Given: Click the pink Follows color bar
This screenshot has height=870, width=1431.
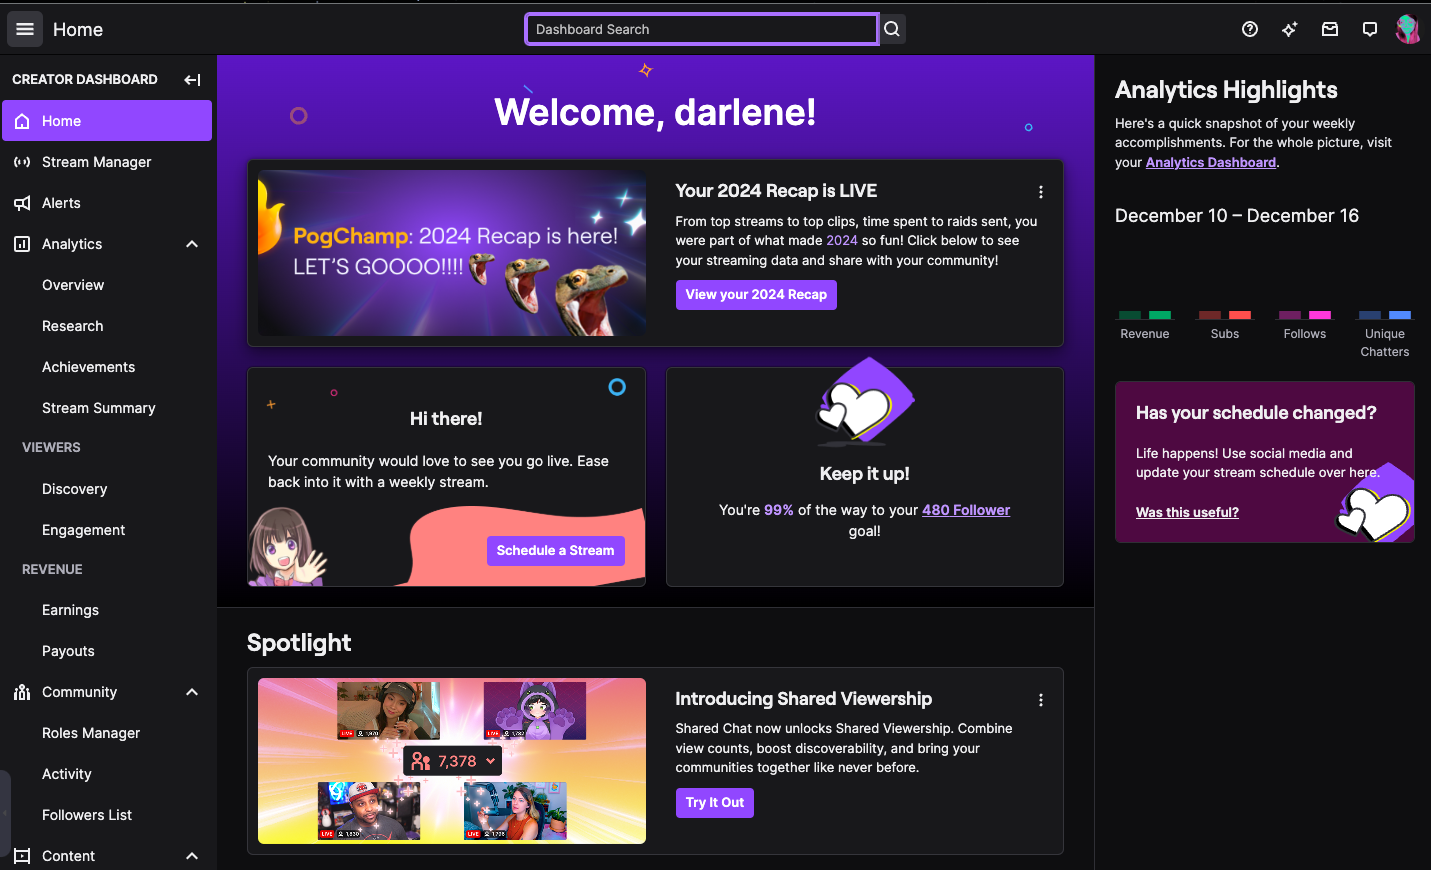Looking at the screenshot, I should [1320, 315].
